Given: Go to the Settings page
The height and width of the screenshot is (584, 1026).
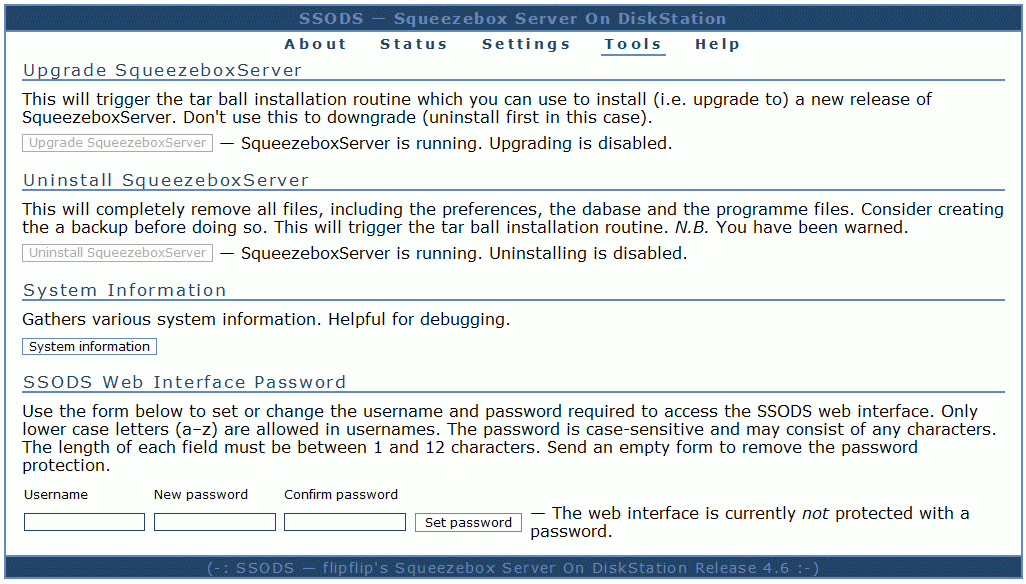Looking at the screenshot, I should 526,44.
